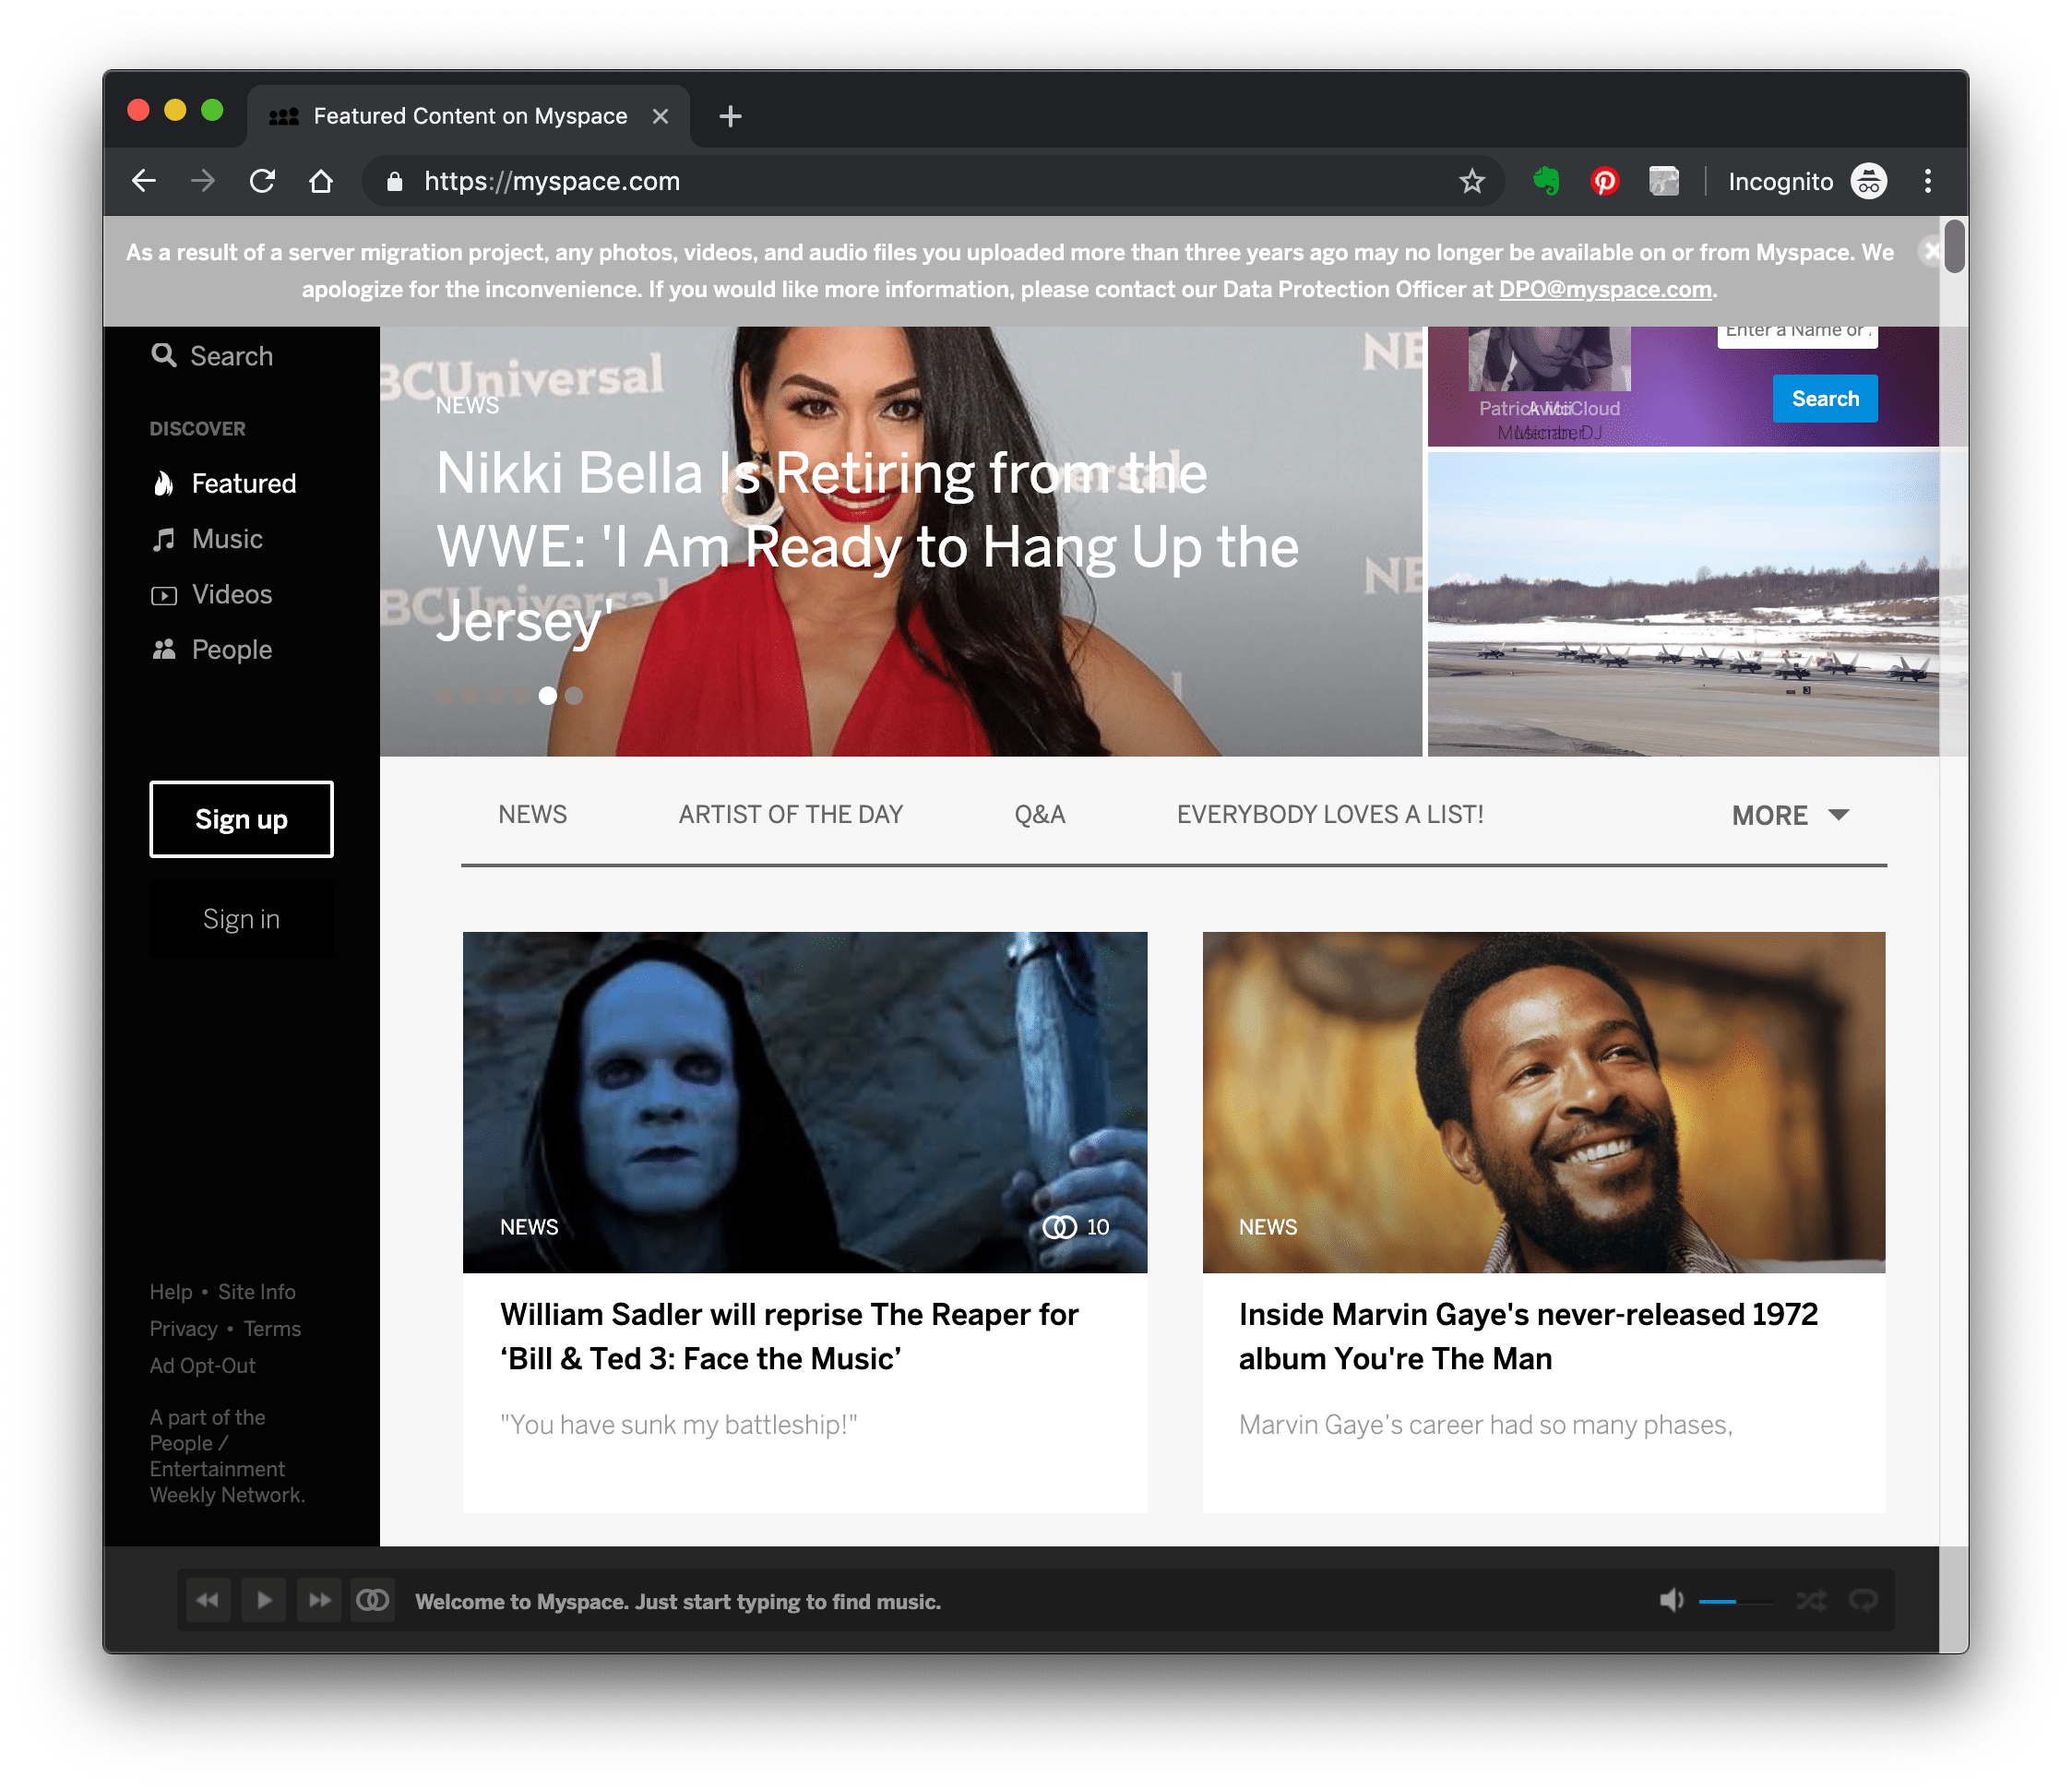Select the highlighted white carousel dot
The width and height of the screenshot is (2072, 1790).
(x=547, y=696)
